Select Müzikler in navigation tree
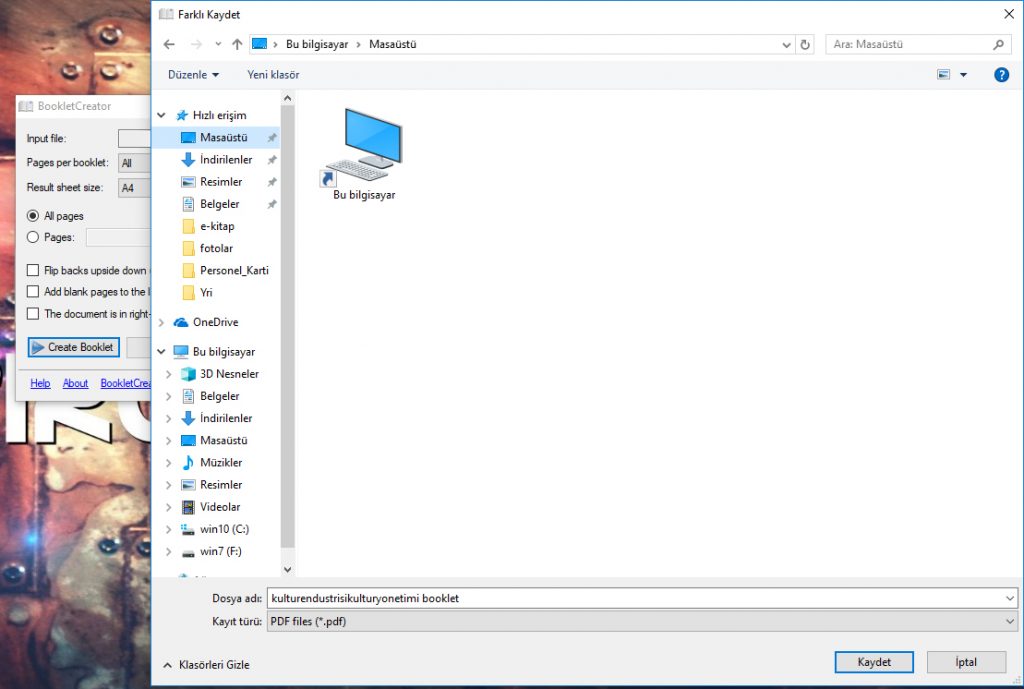This screenshot has width=1024, height=689. tap(221, 462)
